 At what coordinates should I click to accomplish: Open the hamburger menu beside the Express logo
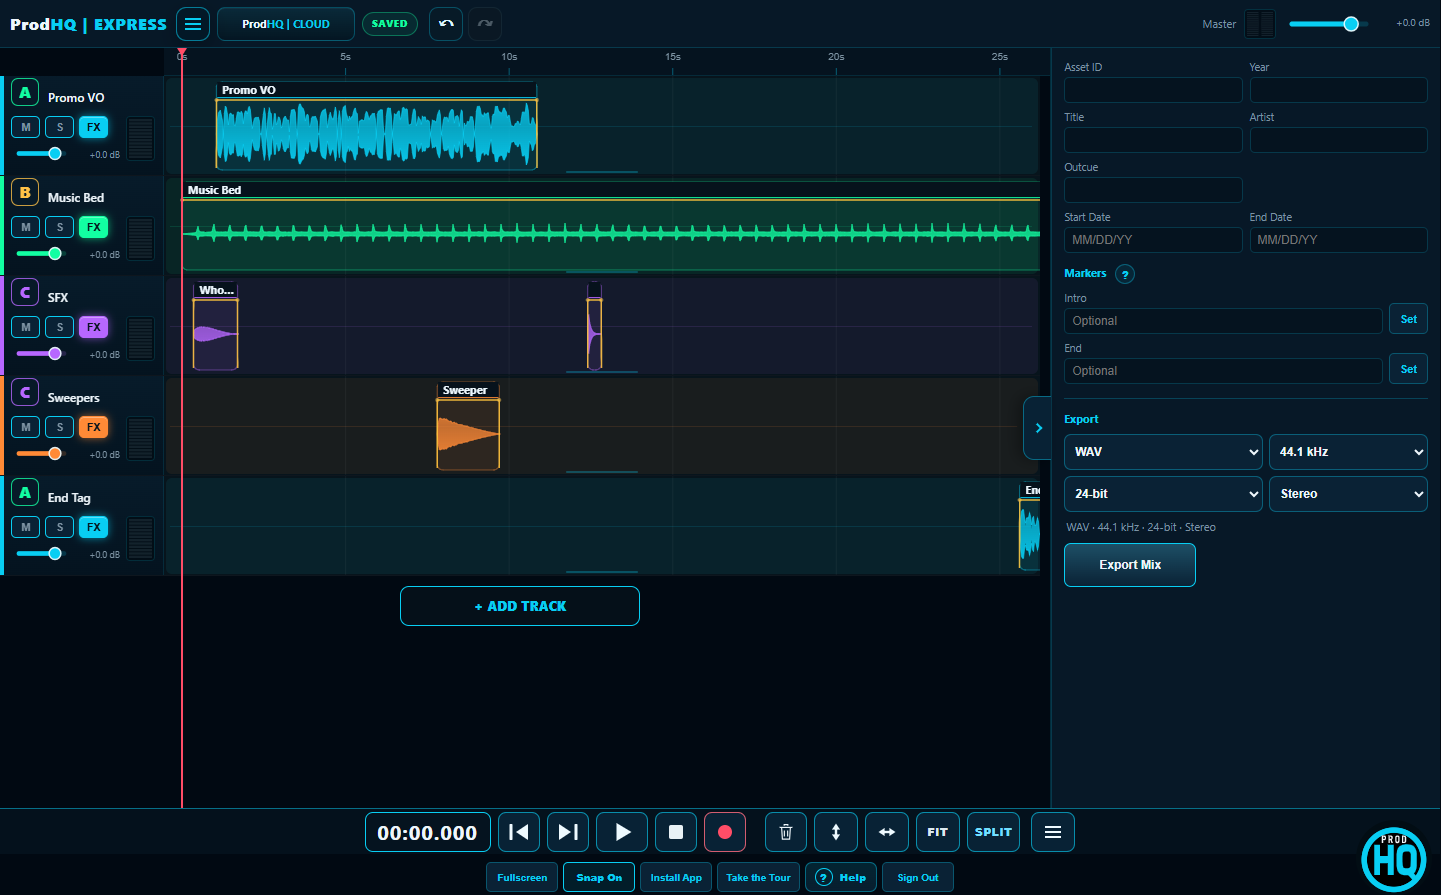193,24
